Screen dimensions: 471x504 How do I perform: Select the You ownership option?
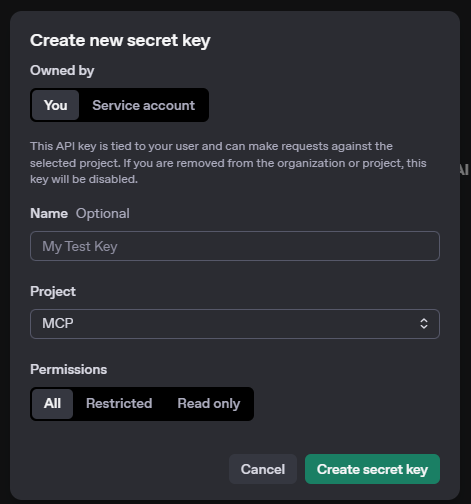click(x=56, y=105)
